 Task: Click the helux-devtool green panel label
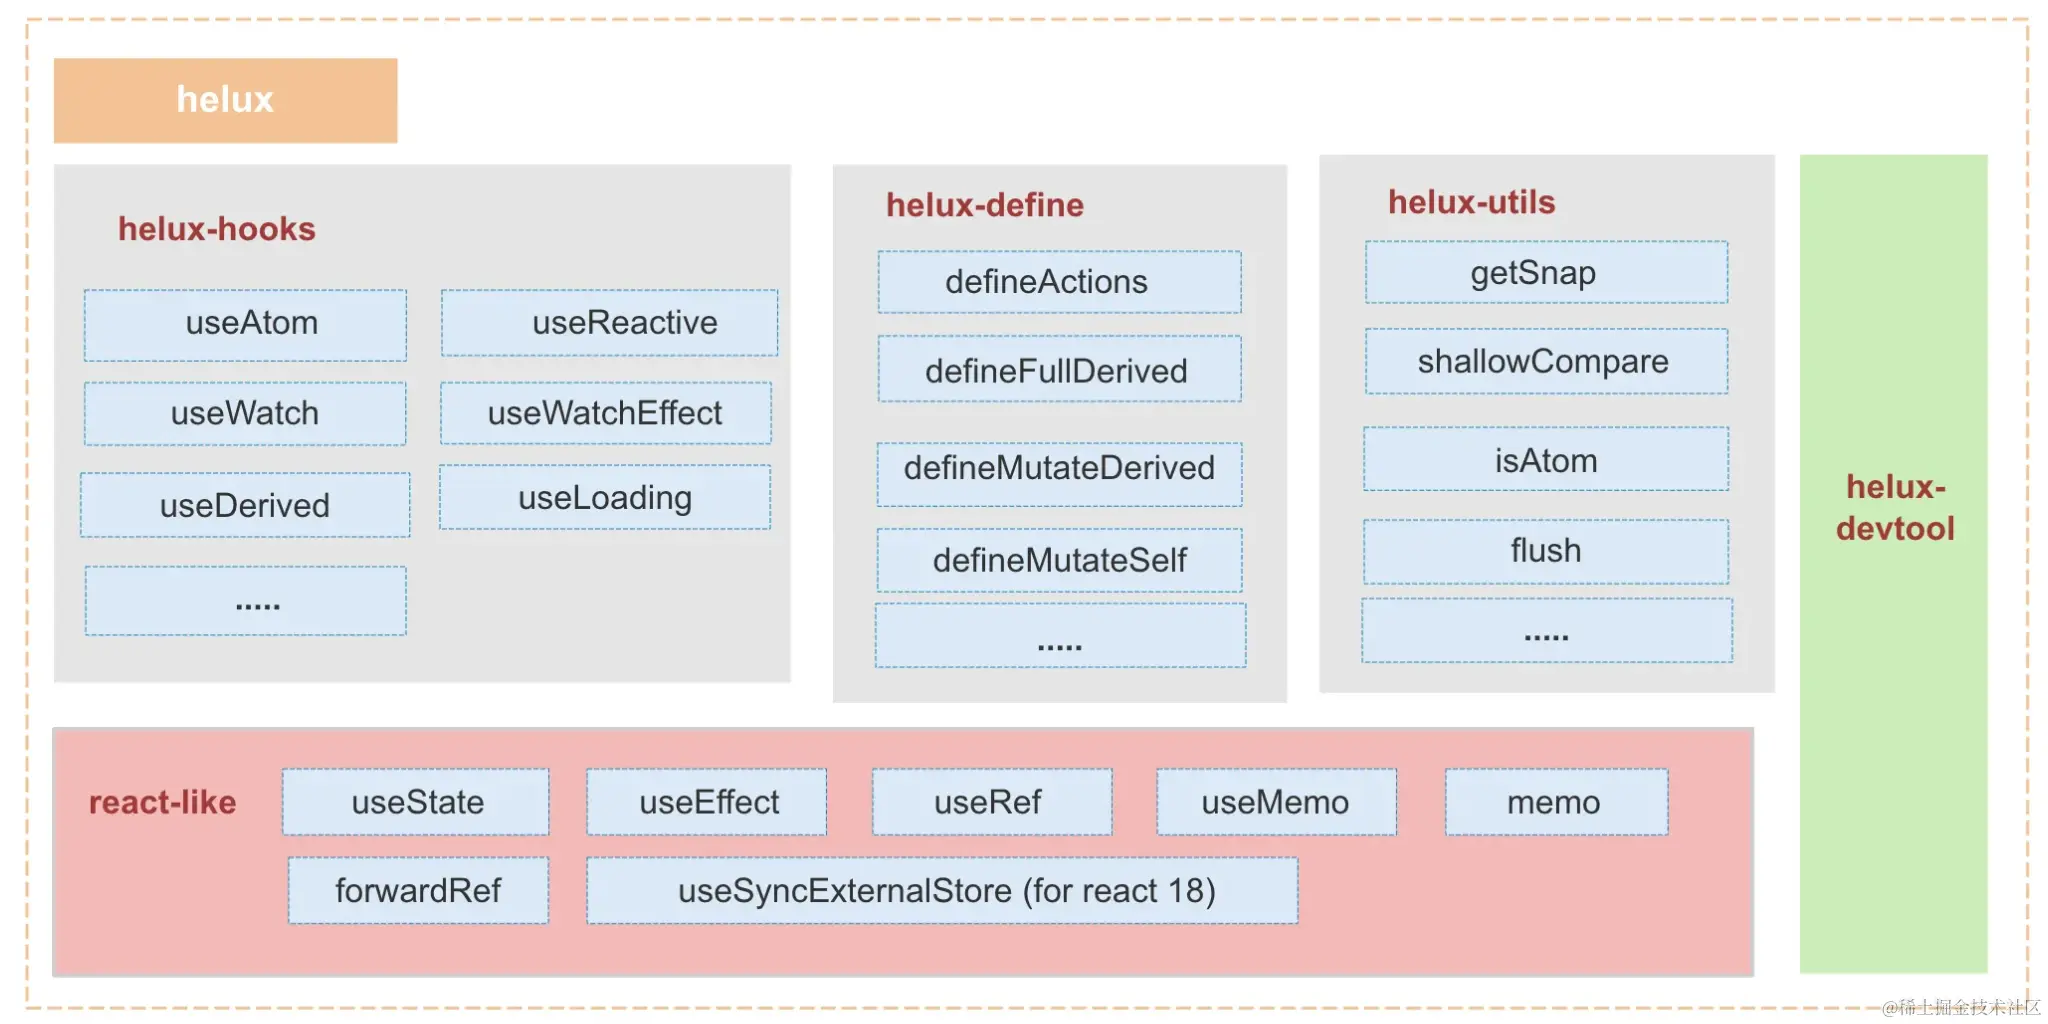click(1895, 508)
